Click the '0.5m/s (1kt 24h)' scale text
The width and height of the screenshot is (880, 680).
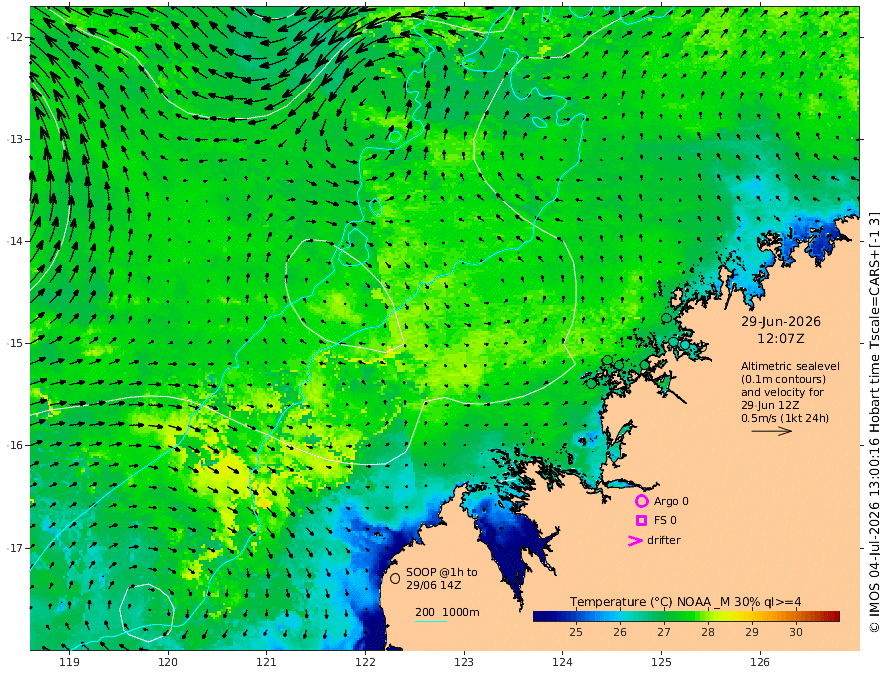tap(785, 418)
